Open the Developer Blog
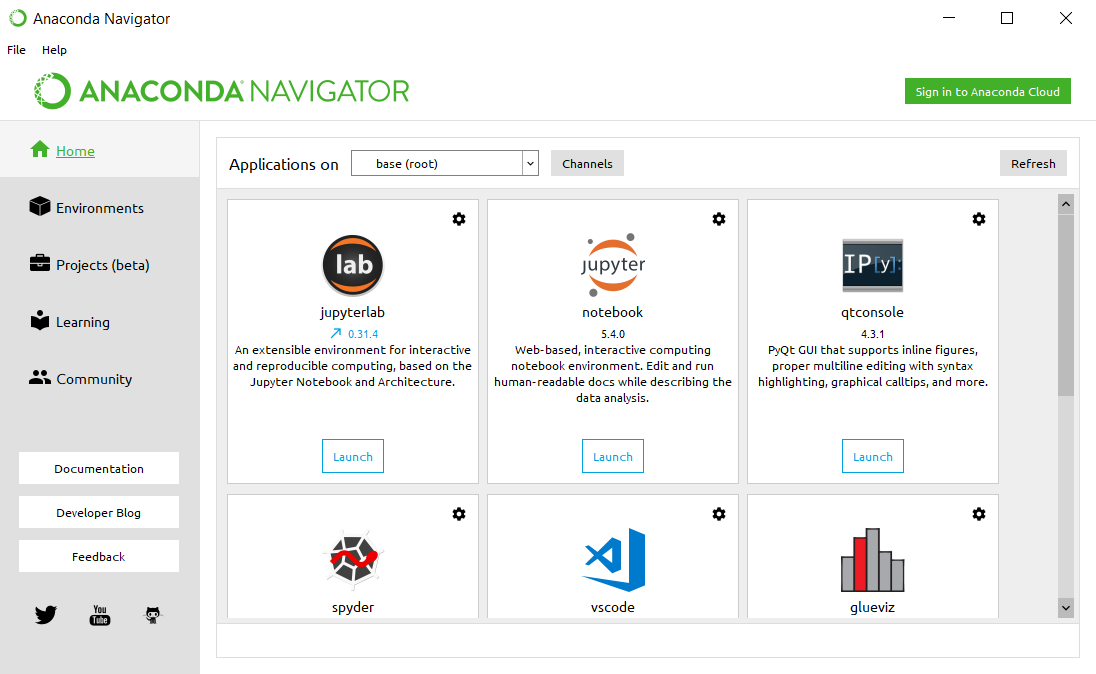Screen dimensions: 1096x674 (99, 512)
